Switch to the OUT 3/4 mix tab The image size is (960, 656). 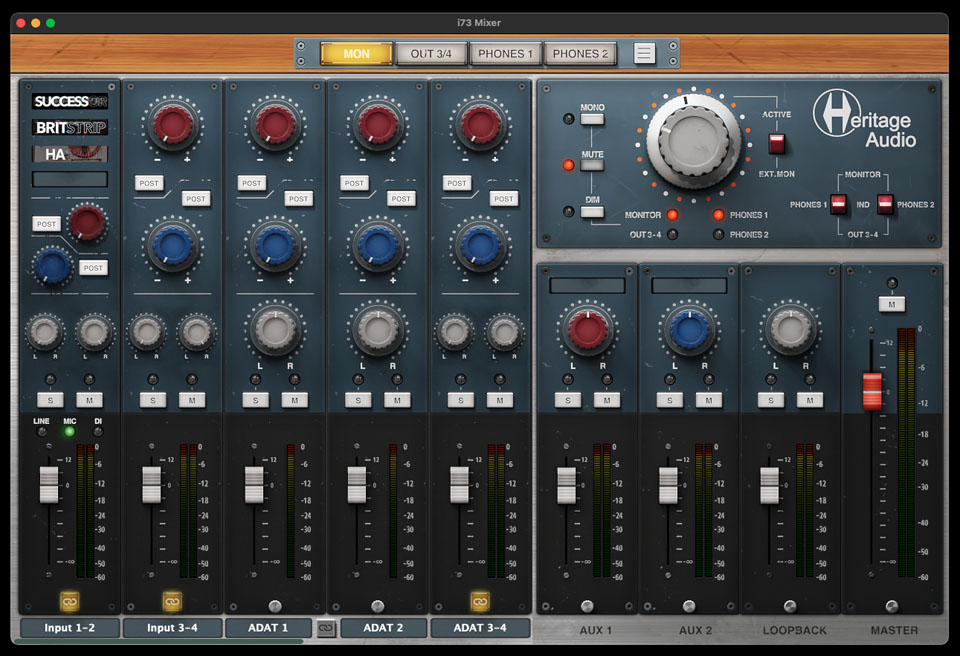pyautogui.click(x=431, y=54)
